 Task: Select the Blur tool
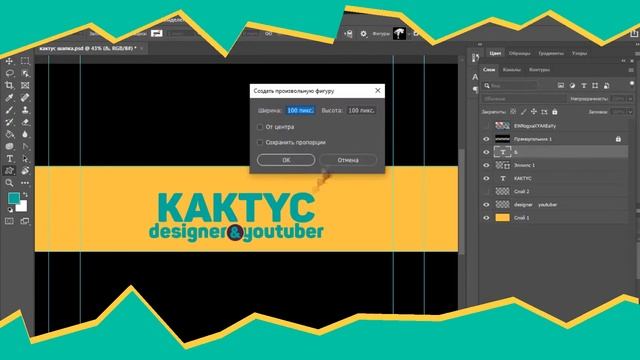click(25, 134)
